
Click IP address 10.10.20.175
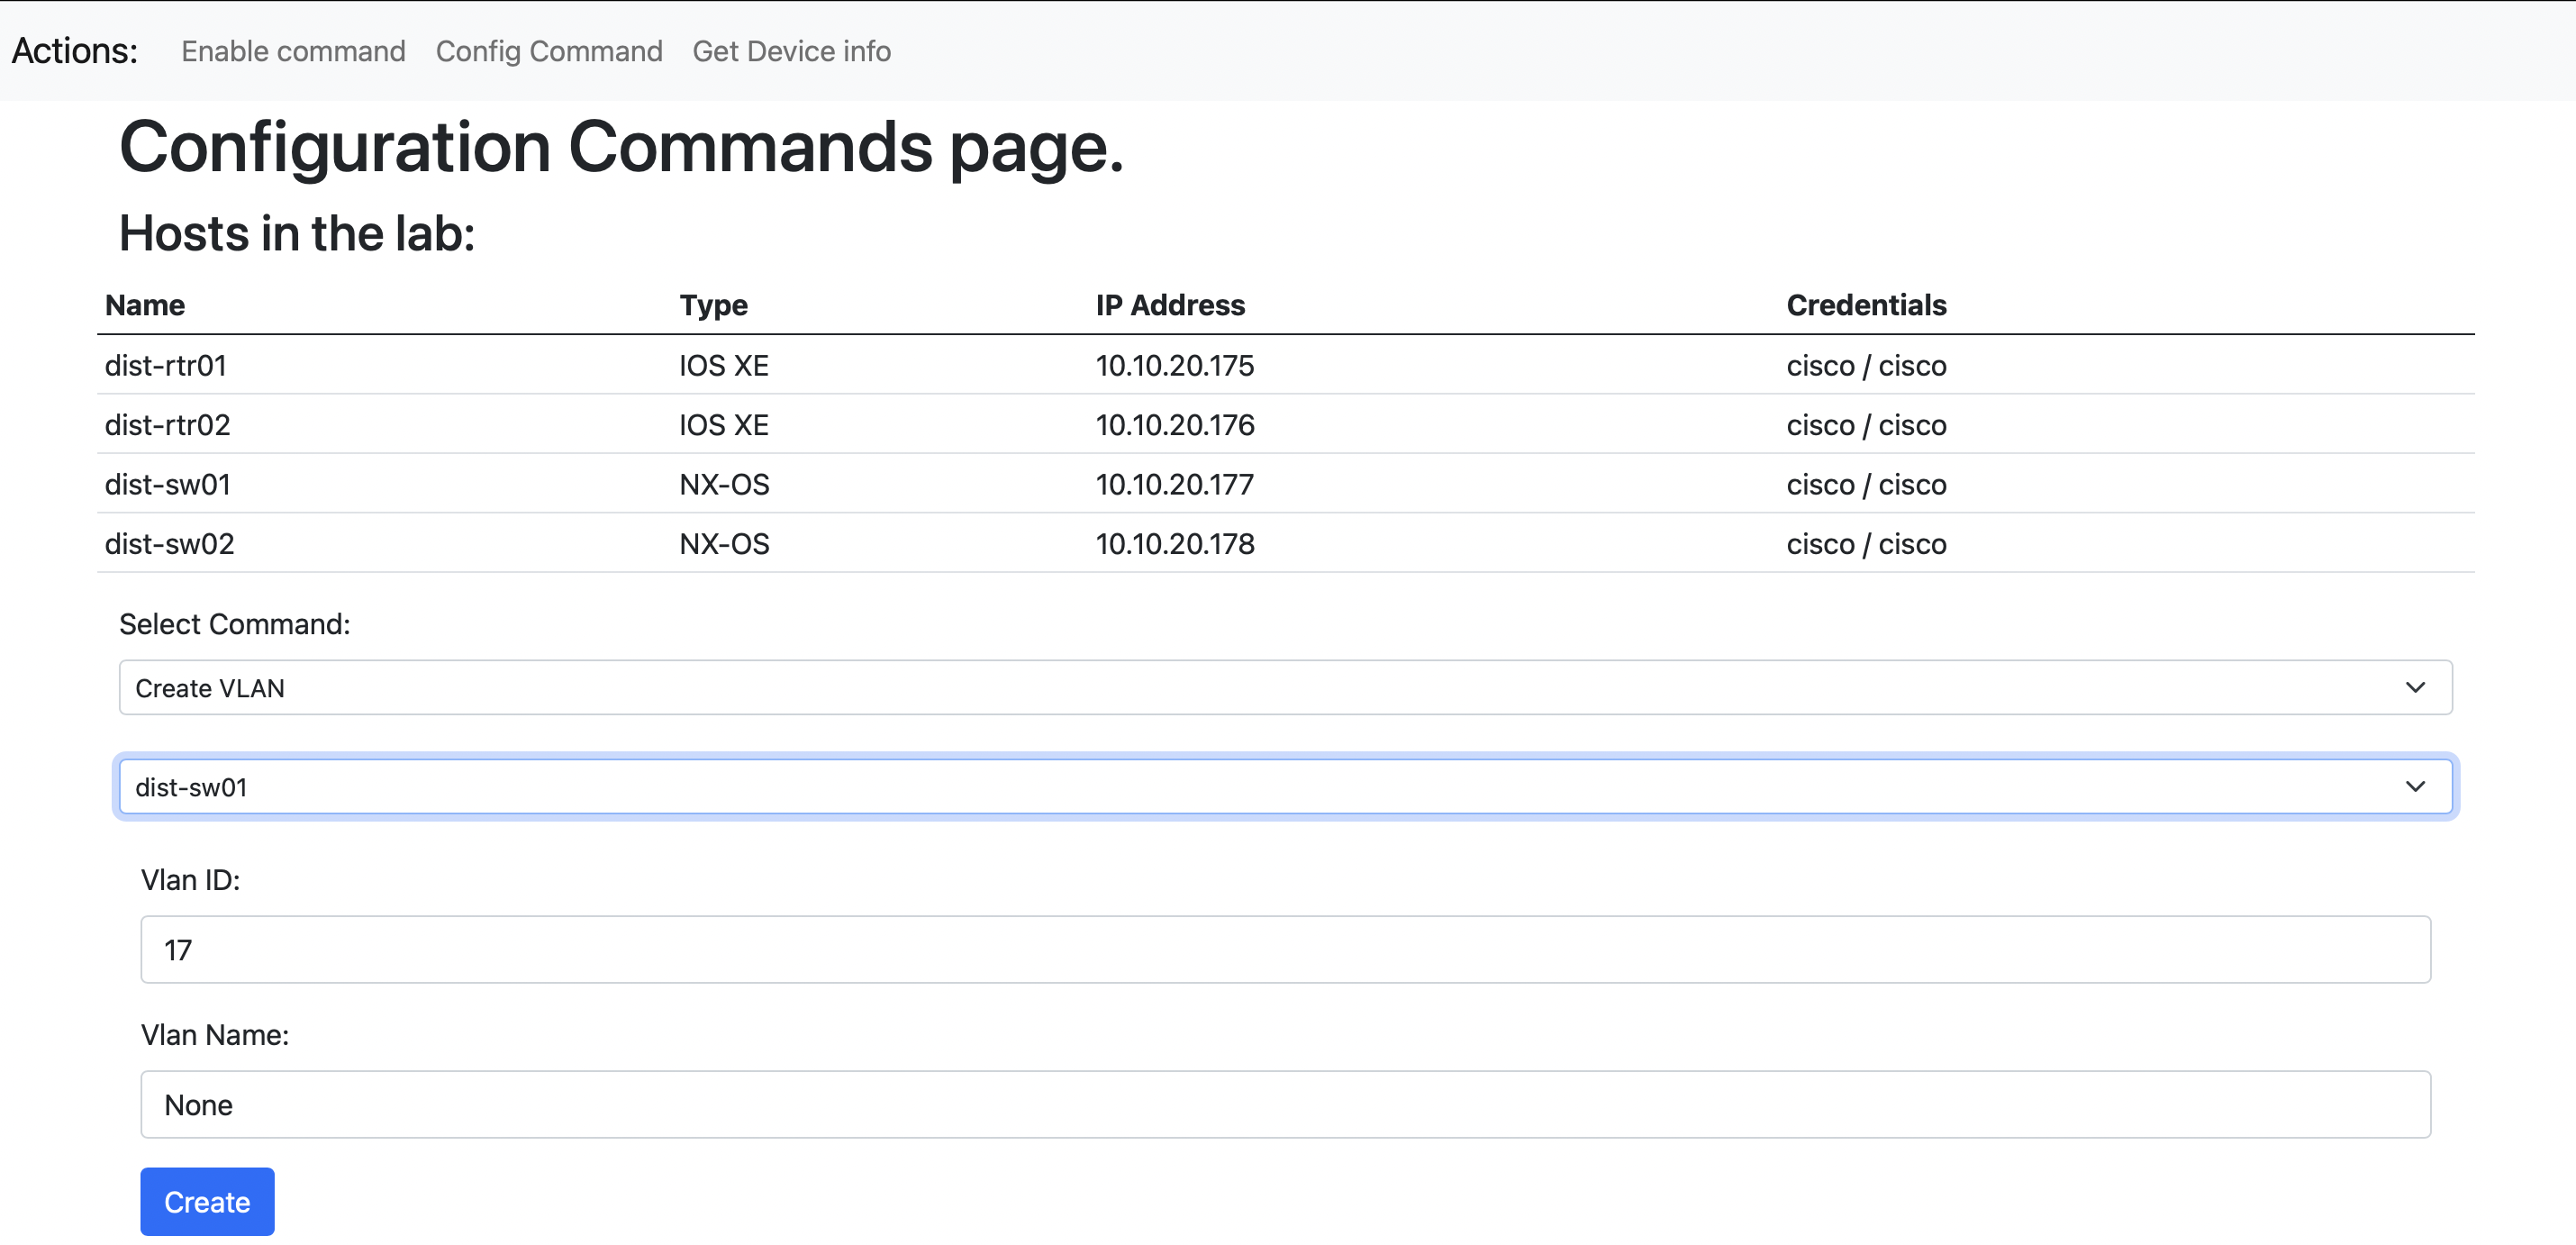1174,365
